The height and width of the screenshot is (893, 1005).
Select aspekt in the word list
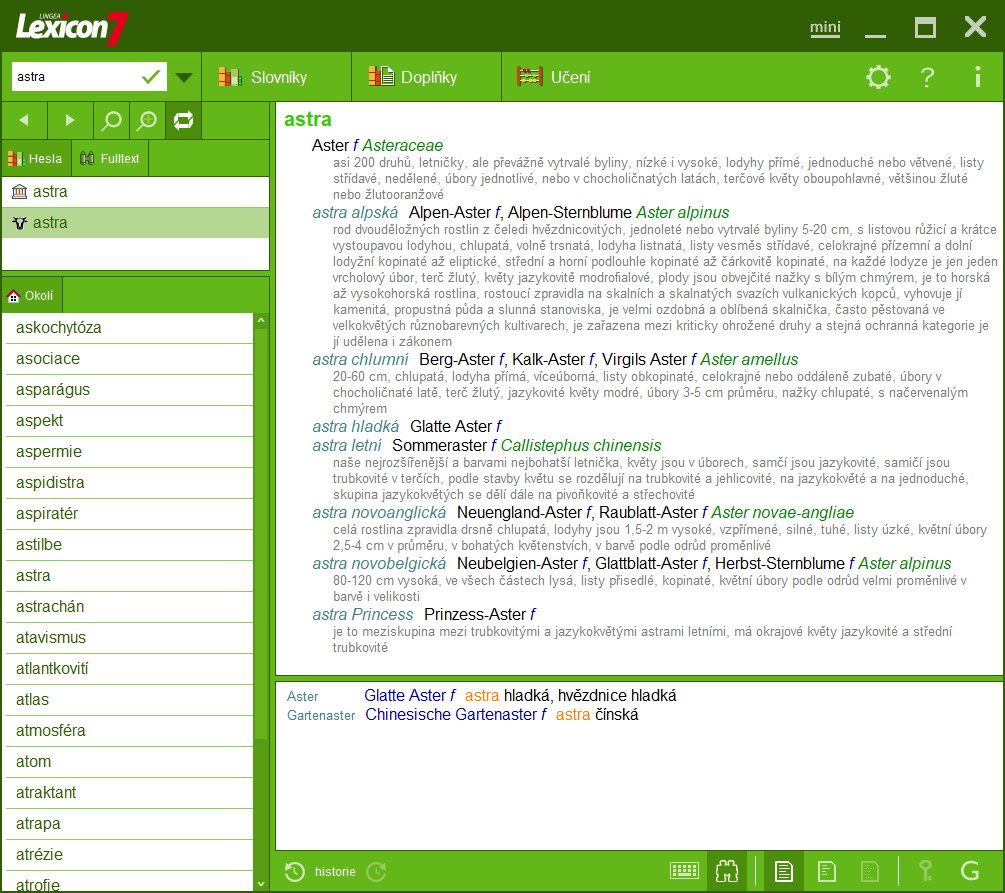128,421
